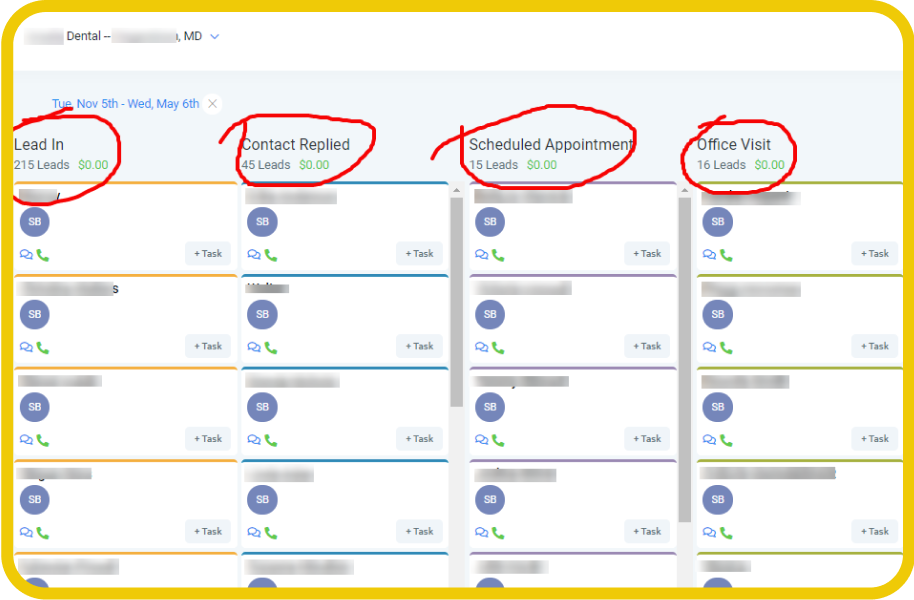914x600 pixels.
Task: Click the Contact Replied column scrollbar
Action: [x=456, y=300]
